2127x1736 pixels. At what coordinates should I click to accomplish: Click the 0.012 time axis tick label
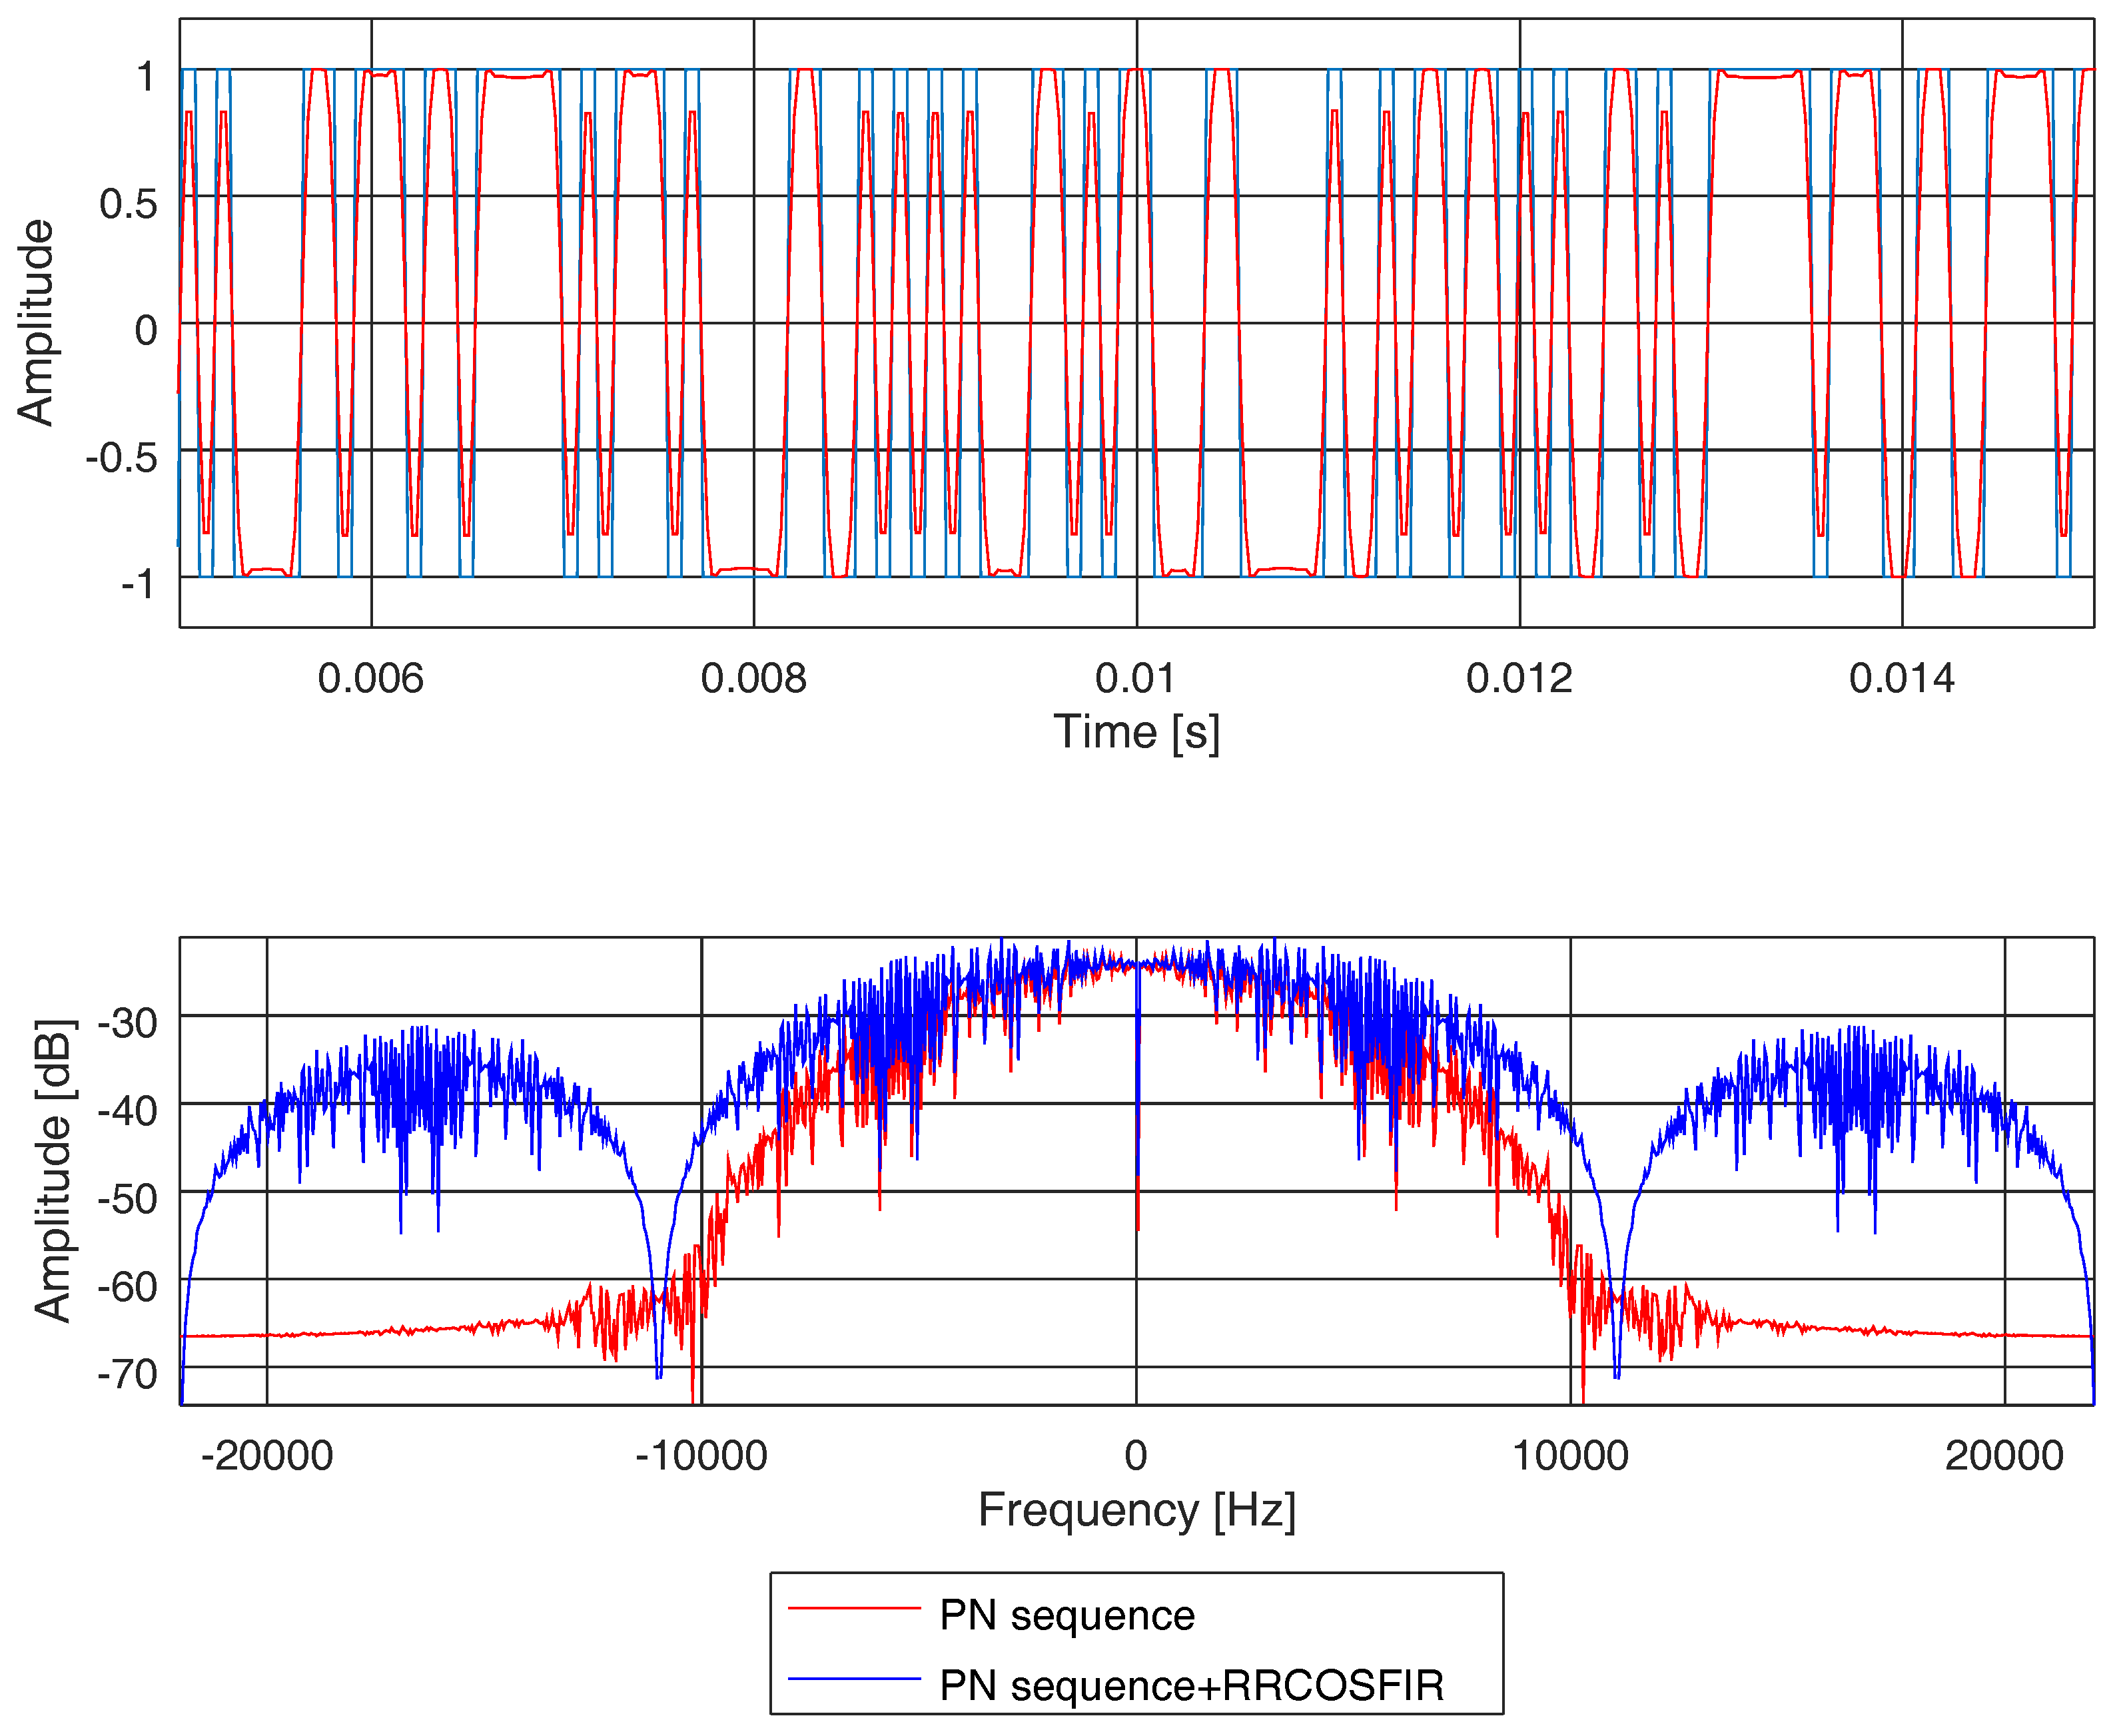(1519, 679)
